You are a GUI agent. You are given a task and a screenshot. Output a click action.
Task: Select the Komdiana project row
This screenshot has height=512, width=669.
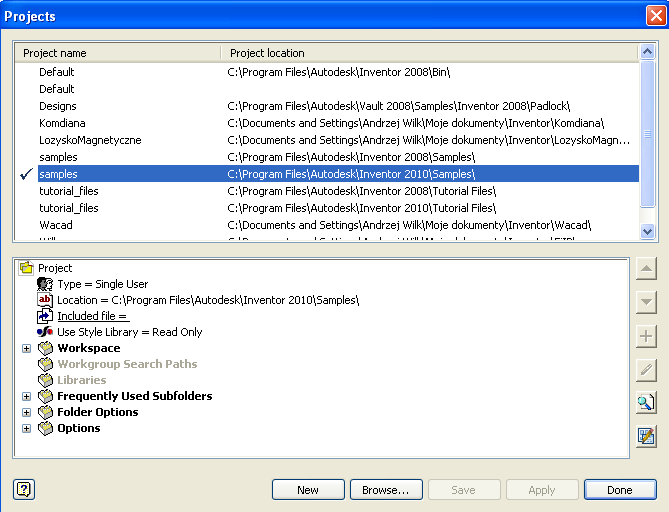coord(327,123)
